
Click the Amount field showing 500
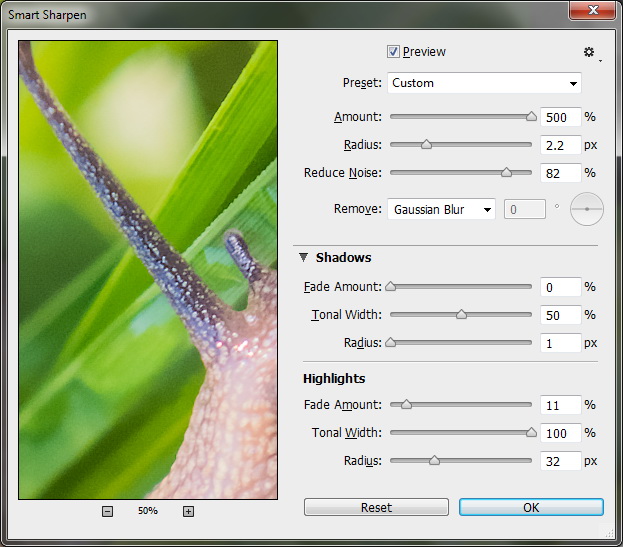561,117
